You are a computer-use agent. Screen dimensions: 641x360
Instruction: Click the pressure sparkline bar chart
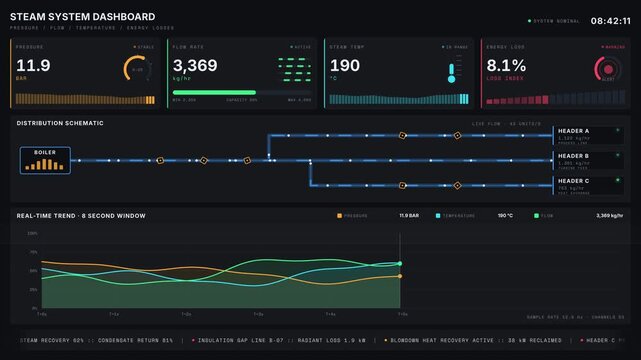(x=85, y=99)
